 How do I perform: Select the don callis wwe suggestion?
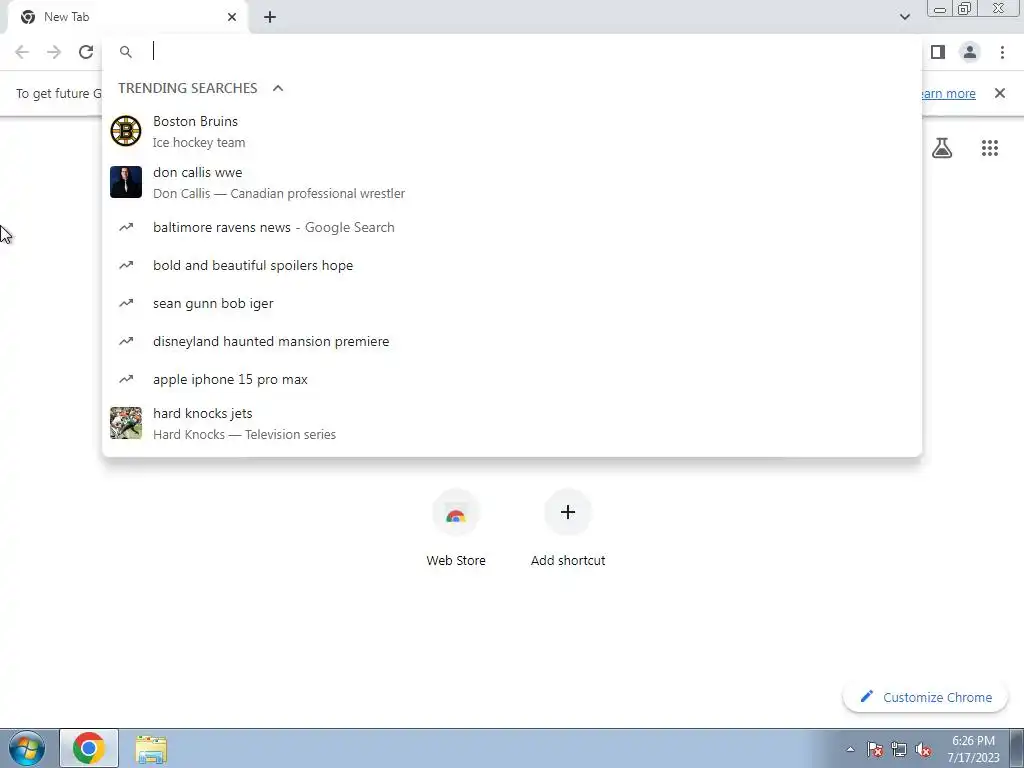(x=512, y=182)
